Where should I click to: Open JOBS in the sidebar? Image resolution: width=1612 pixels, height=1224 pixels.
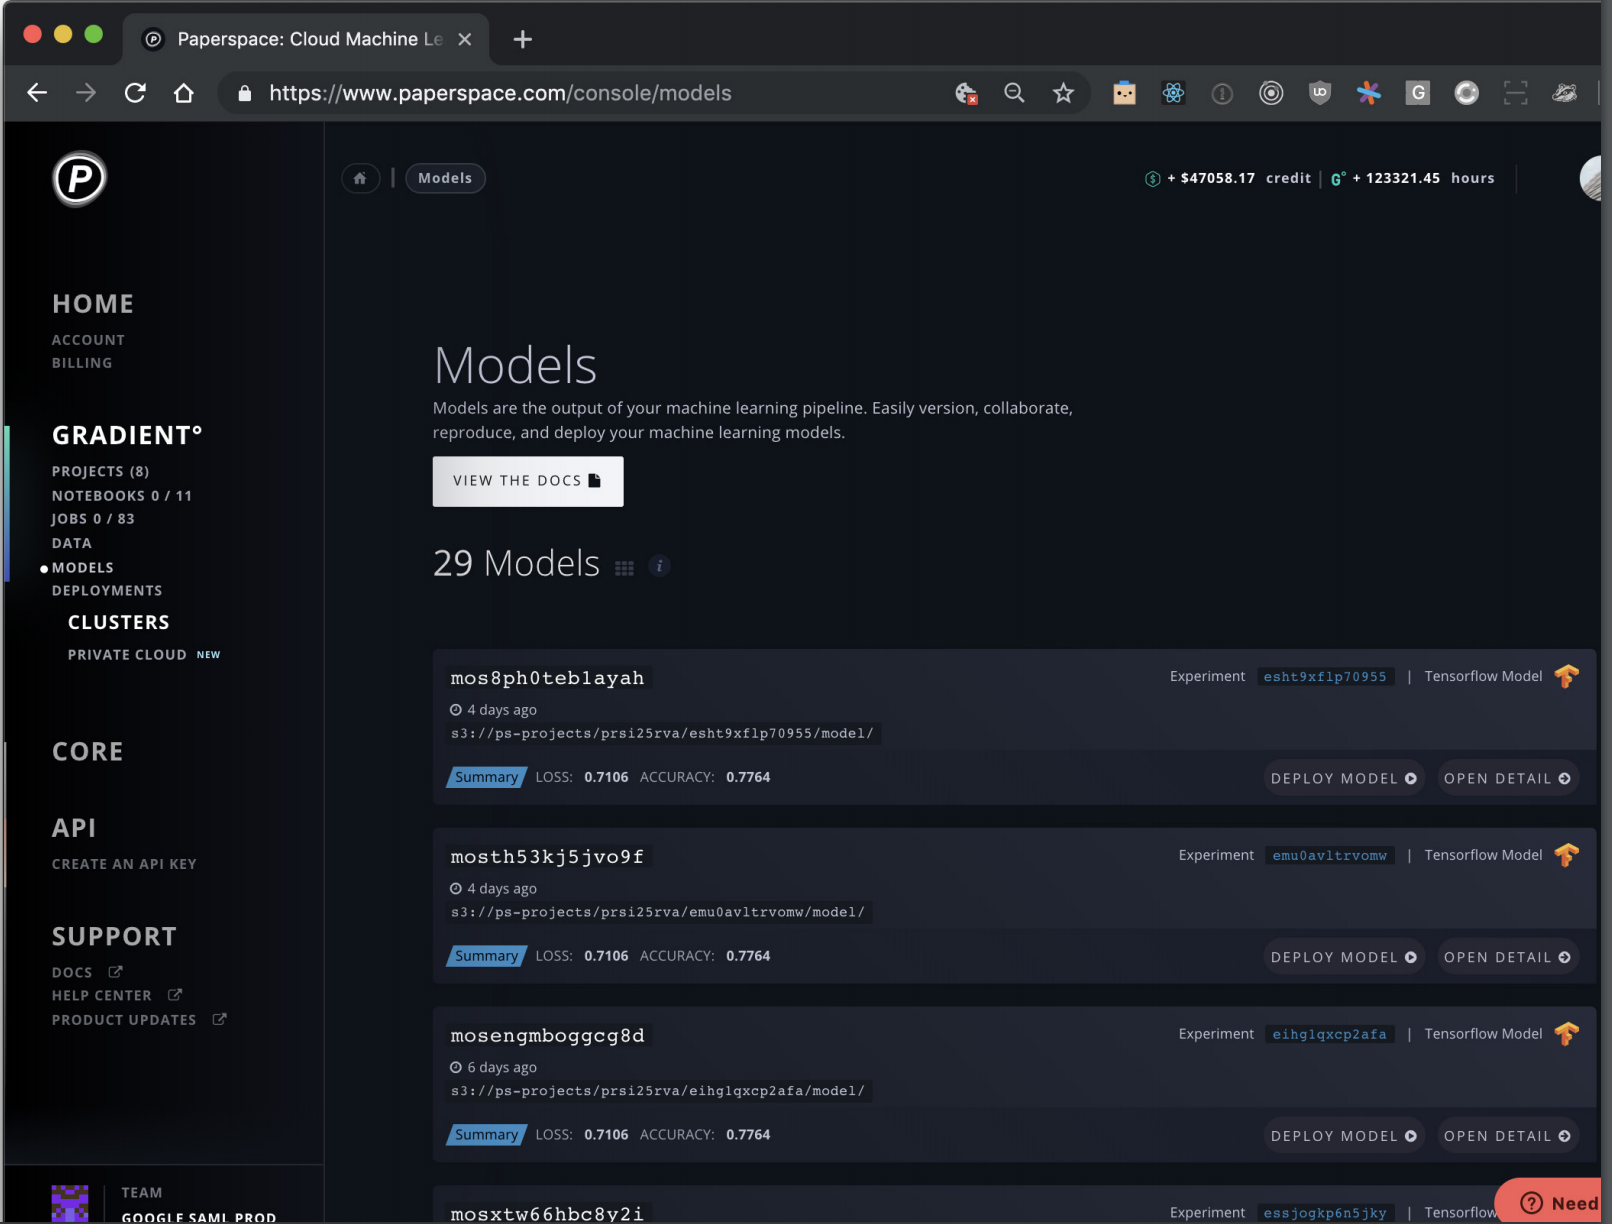[x=93, y=519]
